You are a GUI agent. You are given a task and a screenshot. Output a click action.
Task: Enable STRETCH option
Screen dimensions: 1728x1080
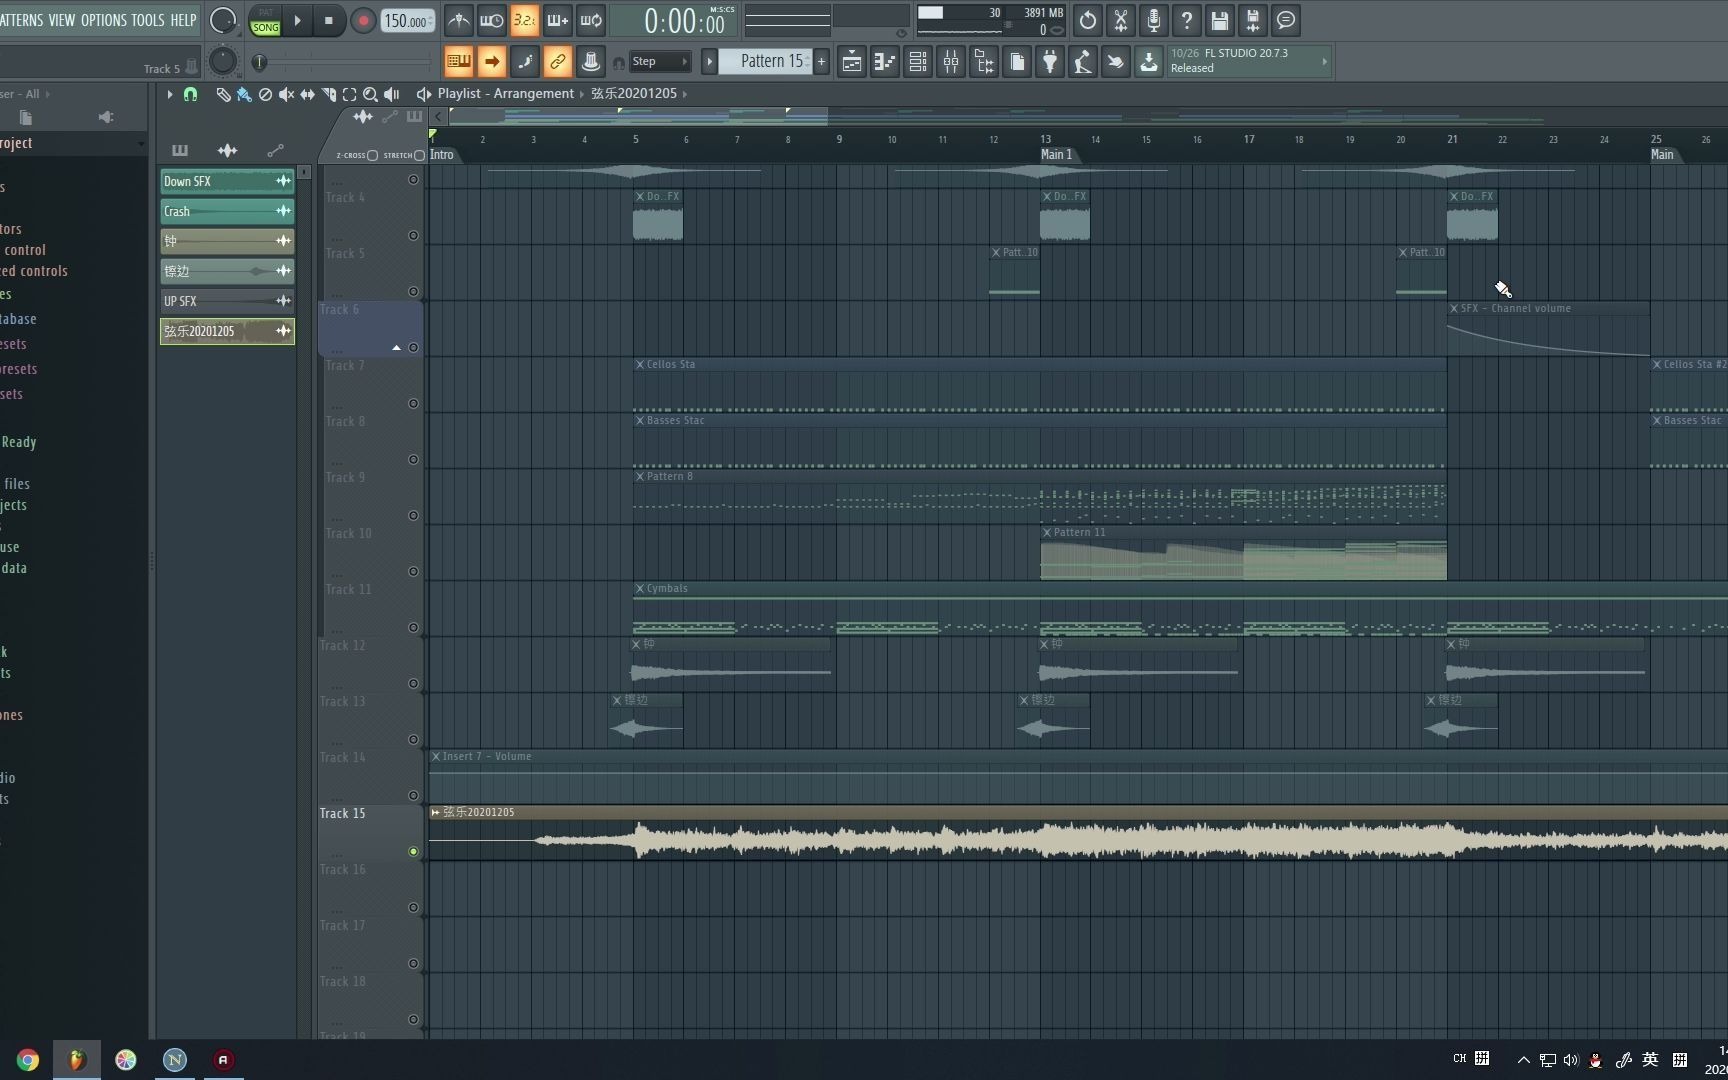pyautogui.click(x=419, y=155)
